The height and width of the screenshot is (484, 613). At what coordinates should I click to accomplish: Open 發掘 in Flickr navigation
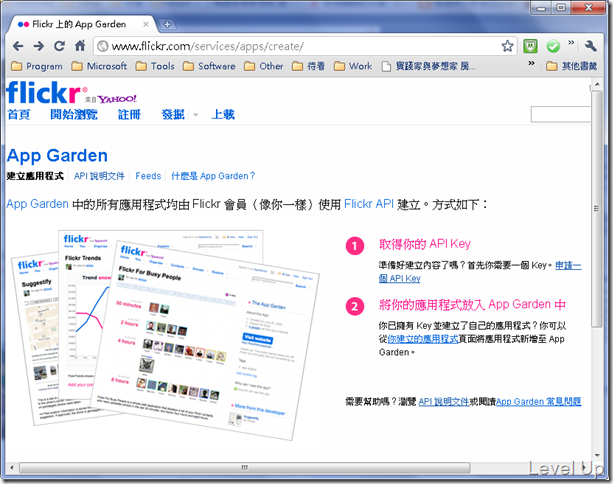[x=173, y=115]
